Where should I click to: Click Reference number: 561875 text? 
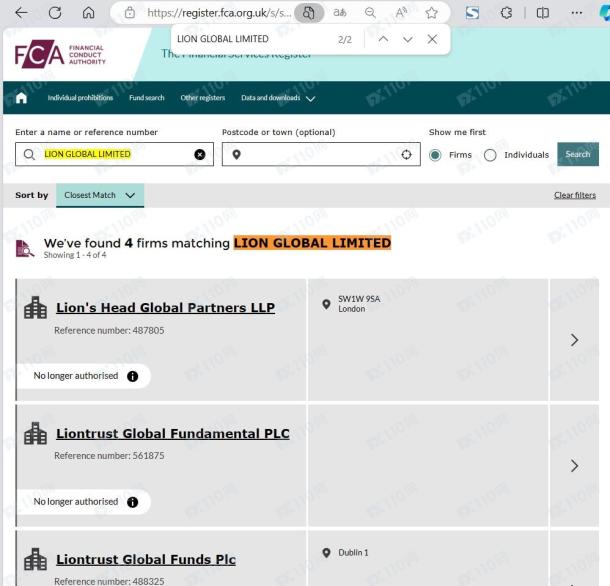point(109,456)
